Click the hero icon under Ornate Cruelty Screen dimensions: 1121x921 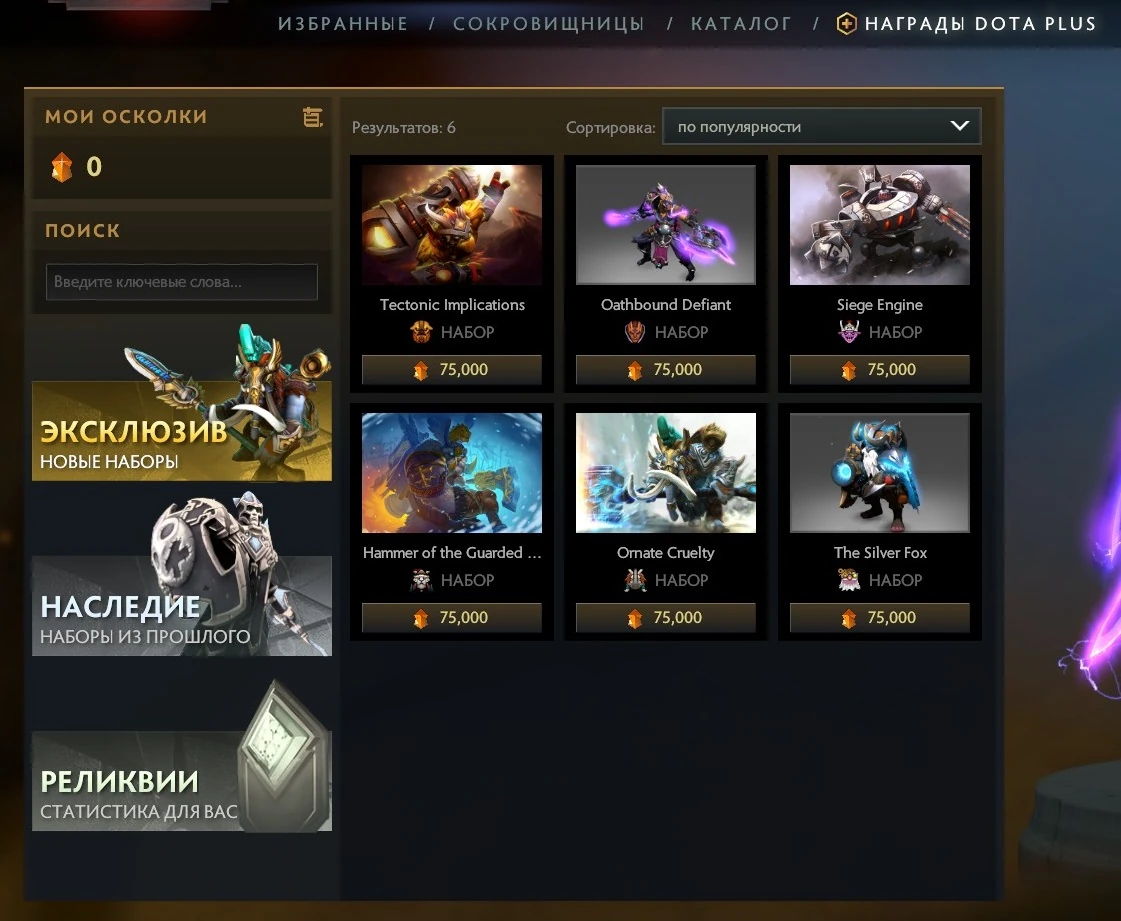pyautogui.click(x=635, y=580)
